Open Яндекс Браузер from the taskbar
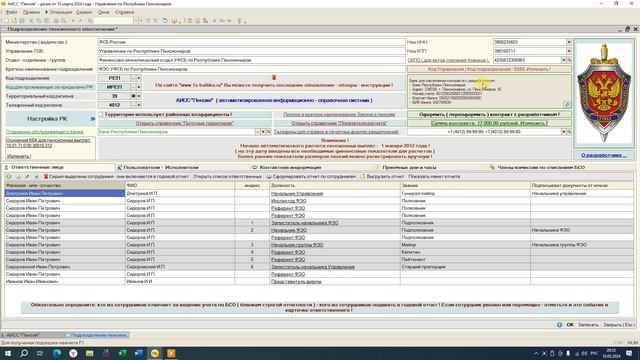The width and height of the screenshot is (640, 360). click(x=73, y=353)
